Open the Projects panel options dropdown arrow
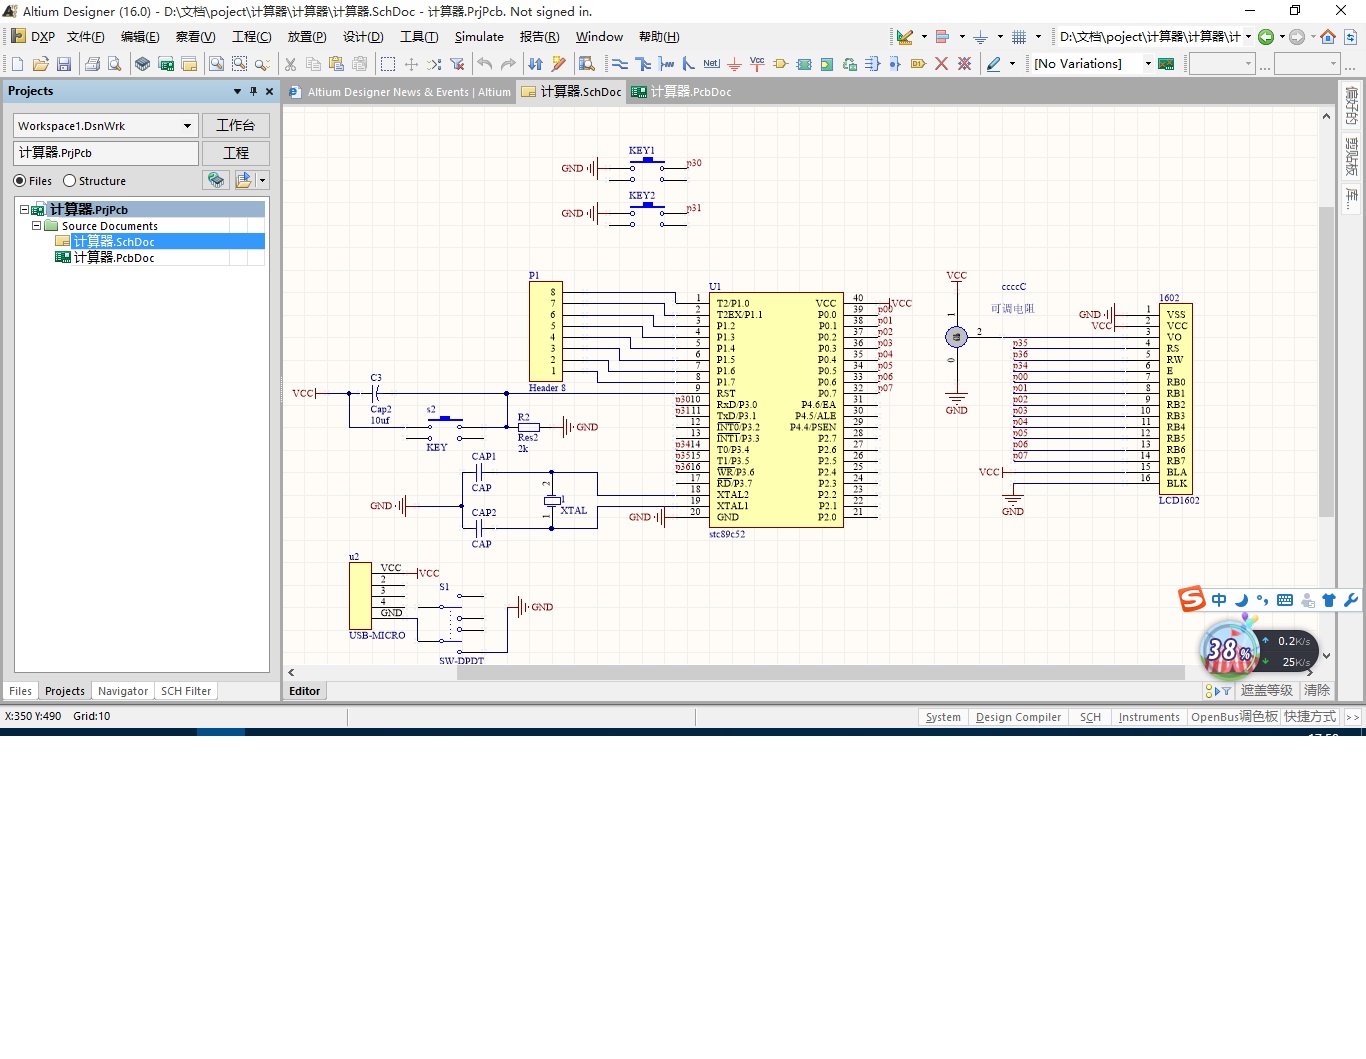 click(237, 91)
